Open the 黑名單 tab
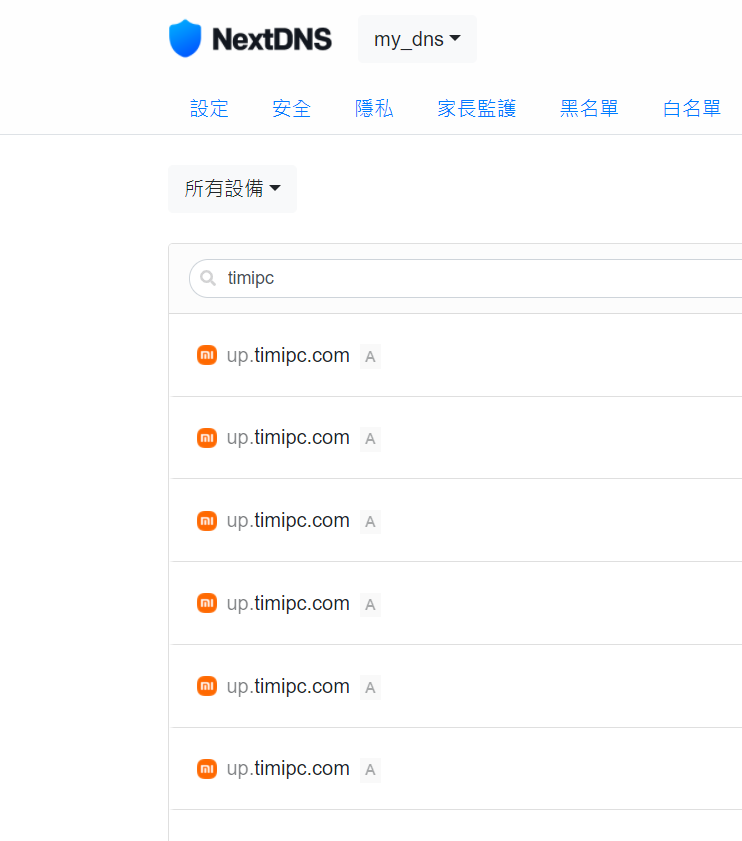 [x=589, y=108]
